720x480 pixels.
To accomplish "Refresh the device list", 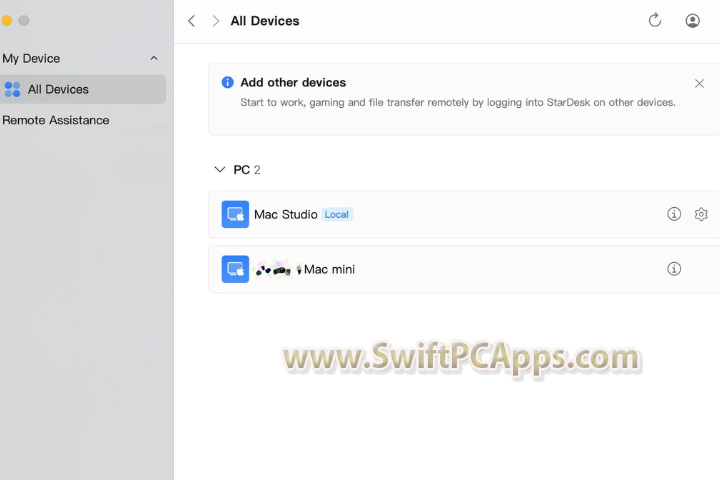I will point(655,20).
